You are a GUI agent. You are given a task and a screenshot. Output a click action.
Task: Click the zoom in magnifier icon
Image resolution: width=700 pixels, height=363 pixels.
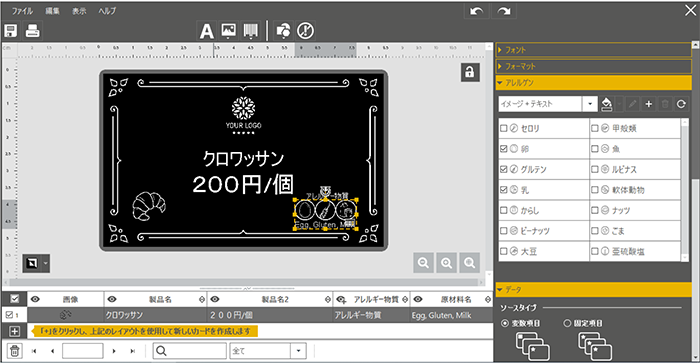[446, 263]
